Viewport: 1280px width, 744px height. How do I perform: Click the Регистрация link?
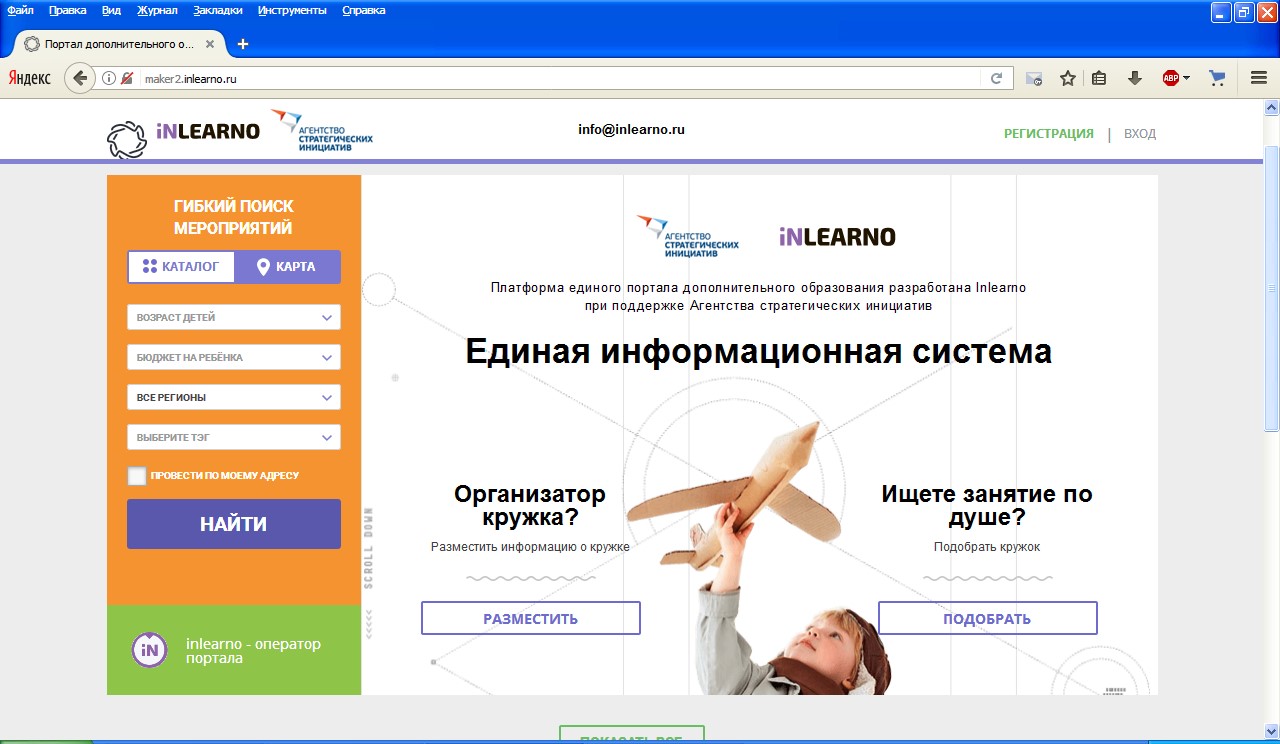coord(1048,134)
